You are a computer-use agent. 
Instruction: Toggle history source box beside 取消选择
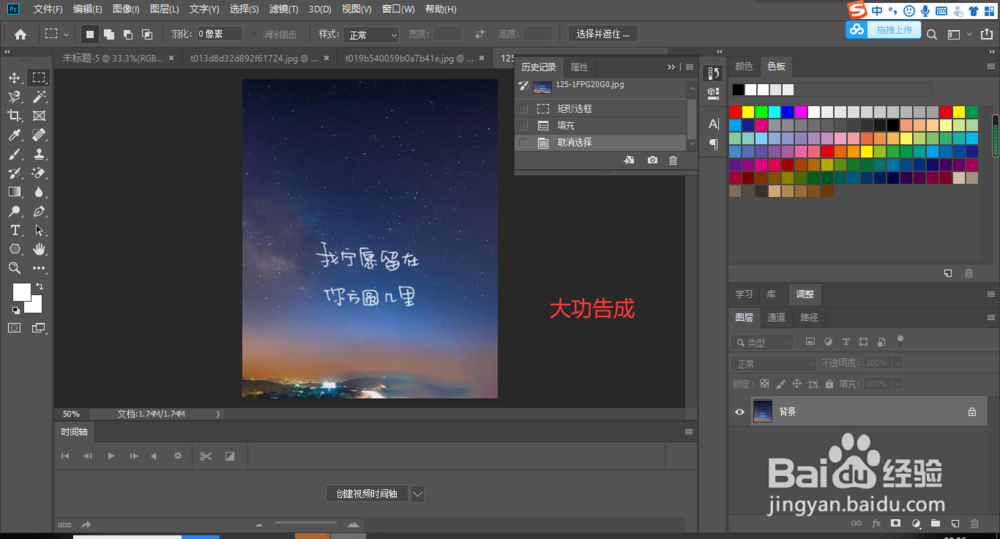pyautogui.click(x=523, y=143)
